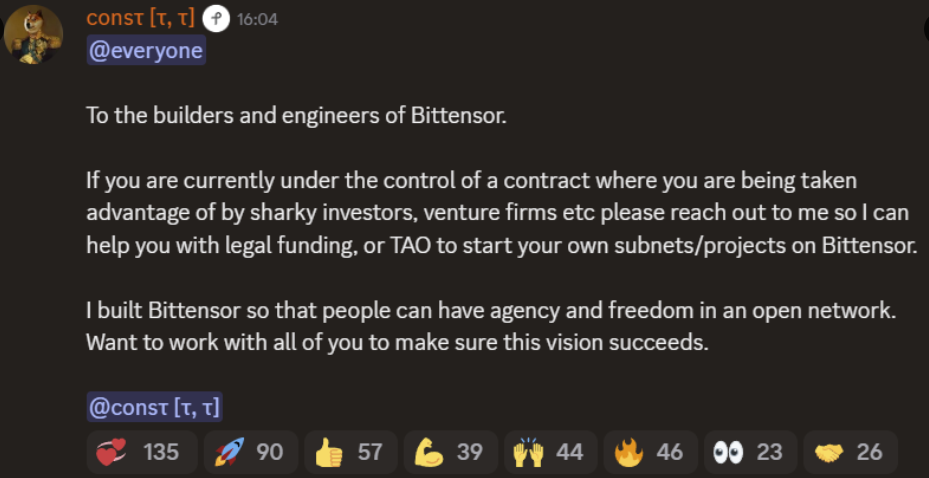This screenshot has width=929, height=478.
Task: Open the message author's profile avatar
Action: coord(33,37)
